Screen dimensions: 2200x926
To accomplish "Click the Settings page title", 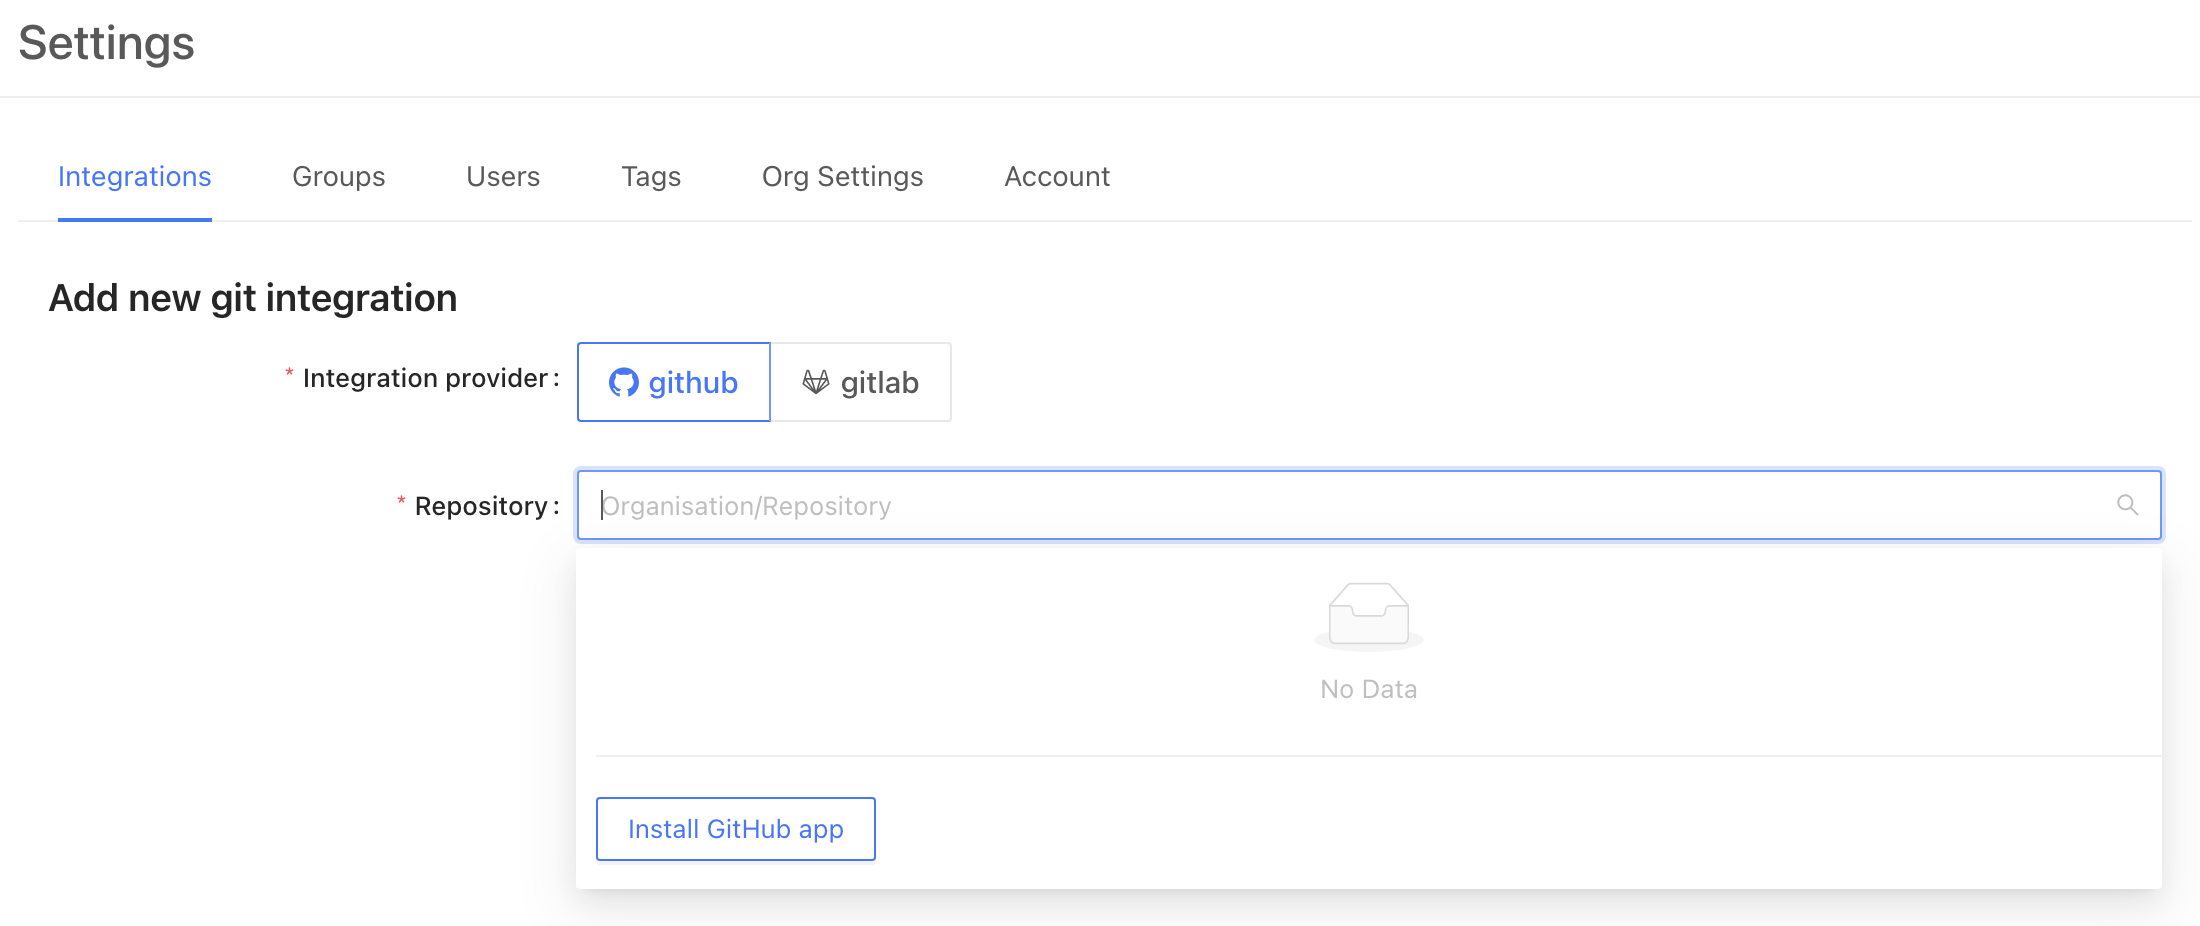I will (x=106, y=43).
